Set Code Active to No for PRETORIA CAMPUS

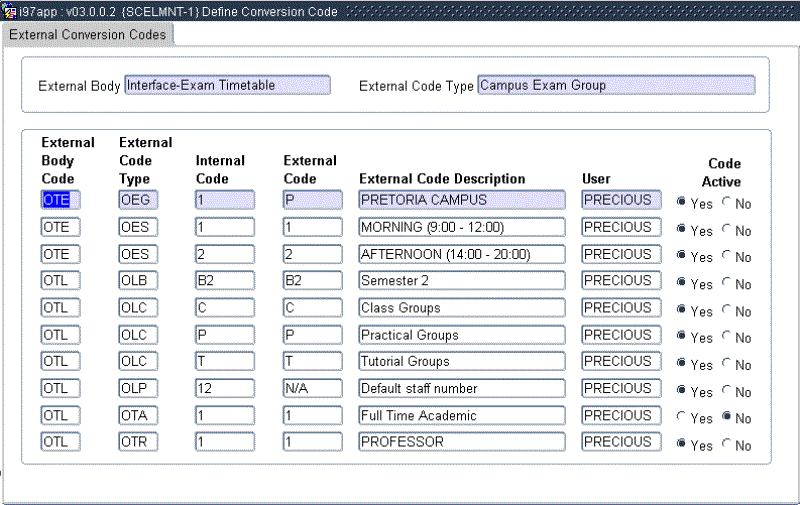[727, 203]
